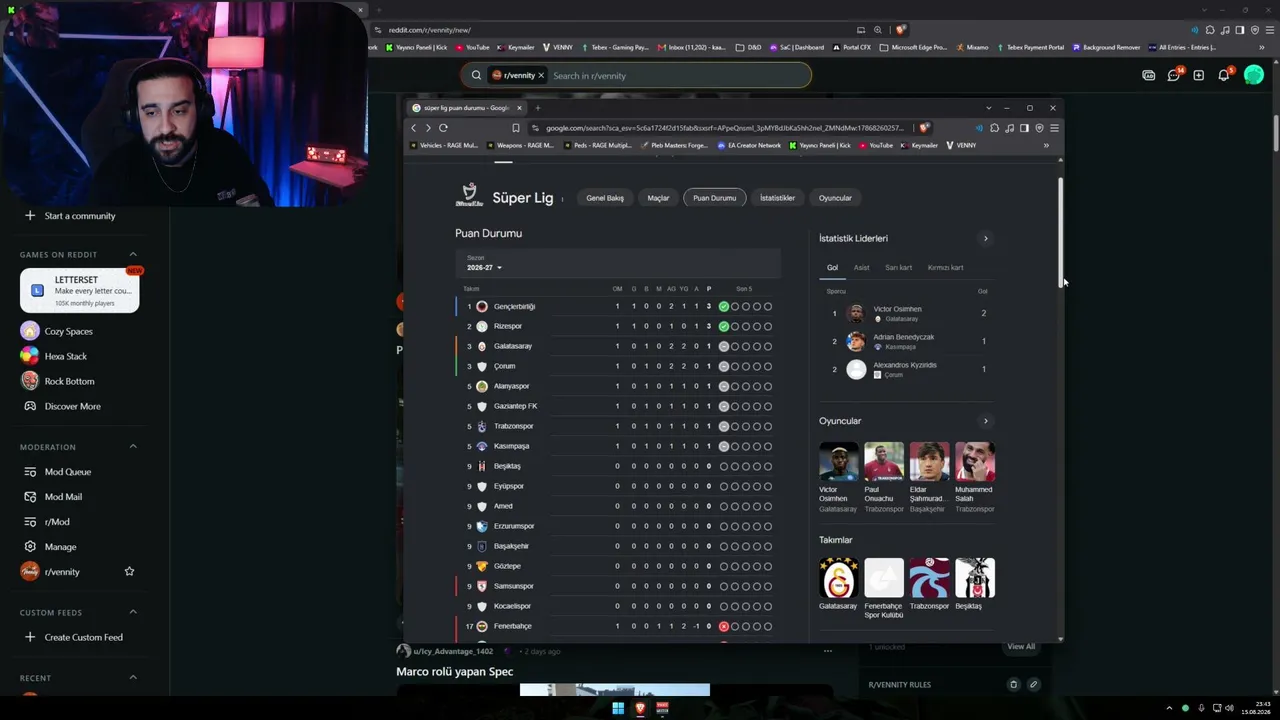This screenshot has width=1280, height=720.
Task: Open the Reddit advertise icon
Action: 1148,75
